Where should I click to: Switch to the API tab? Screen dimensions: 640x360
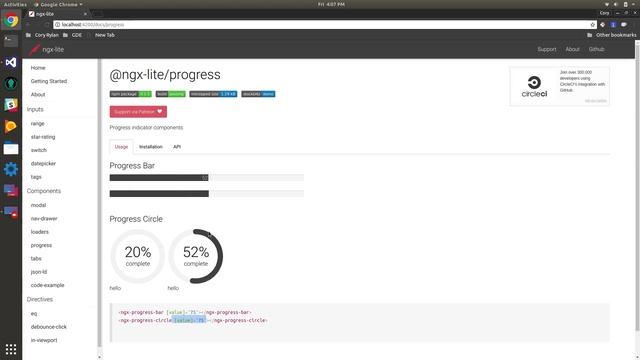177,147
